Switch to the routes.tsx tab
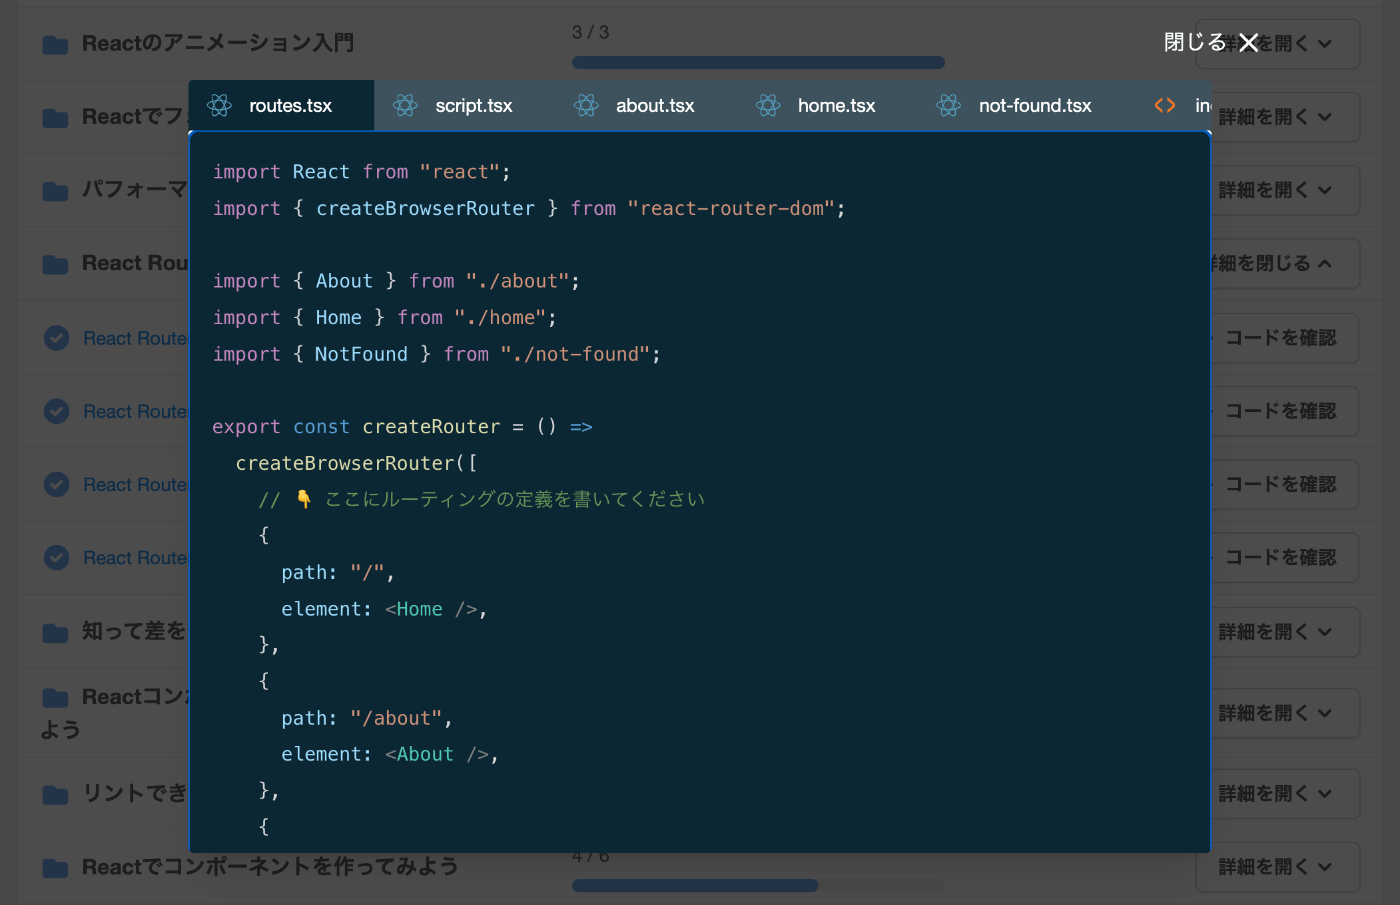 [281, 105]
